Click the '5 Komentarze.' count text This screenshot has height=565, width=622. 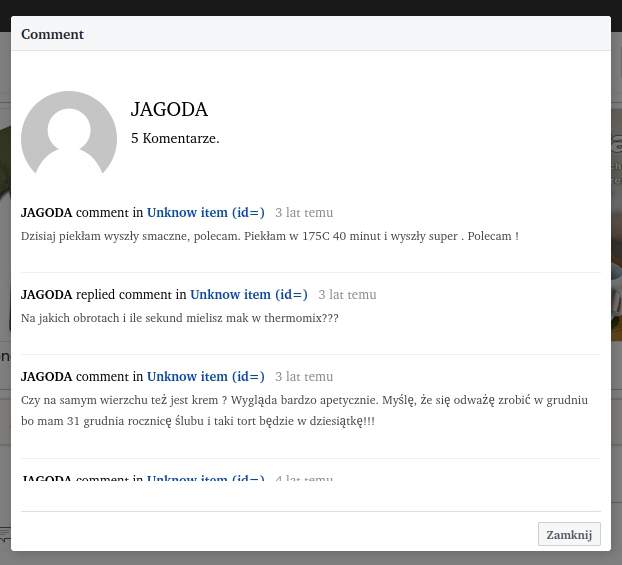click(x=175, y=138)
